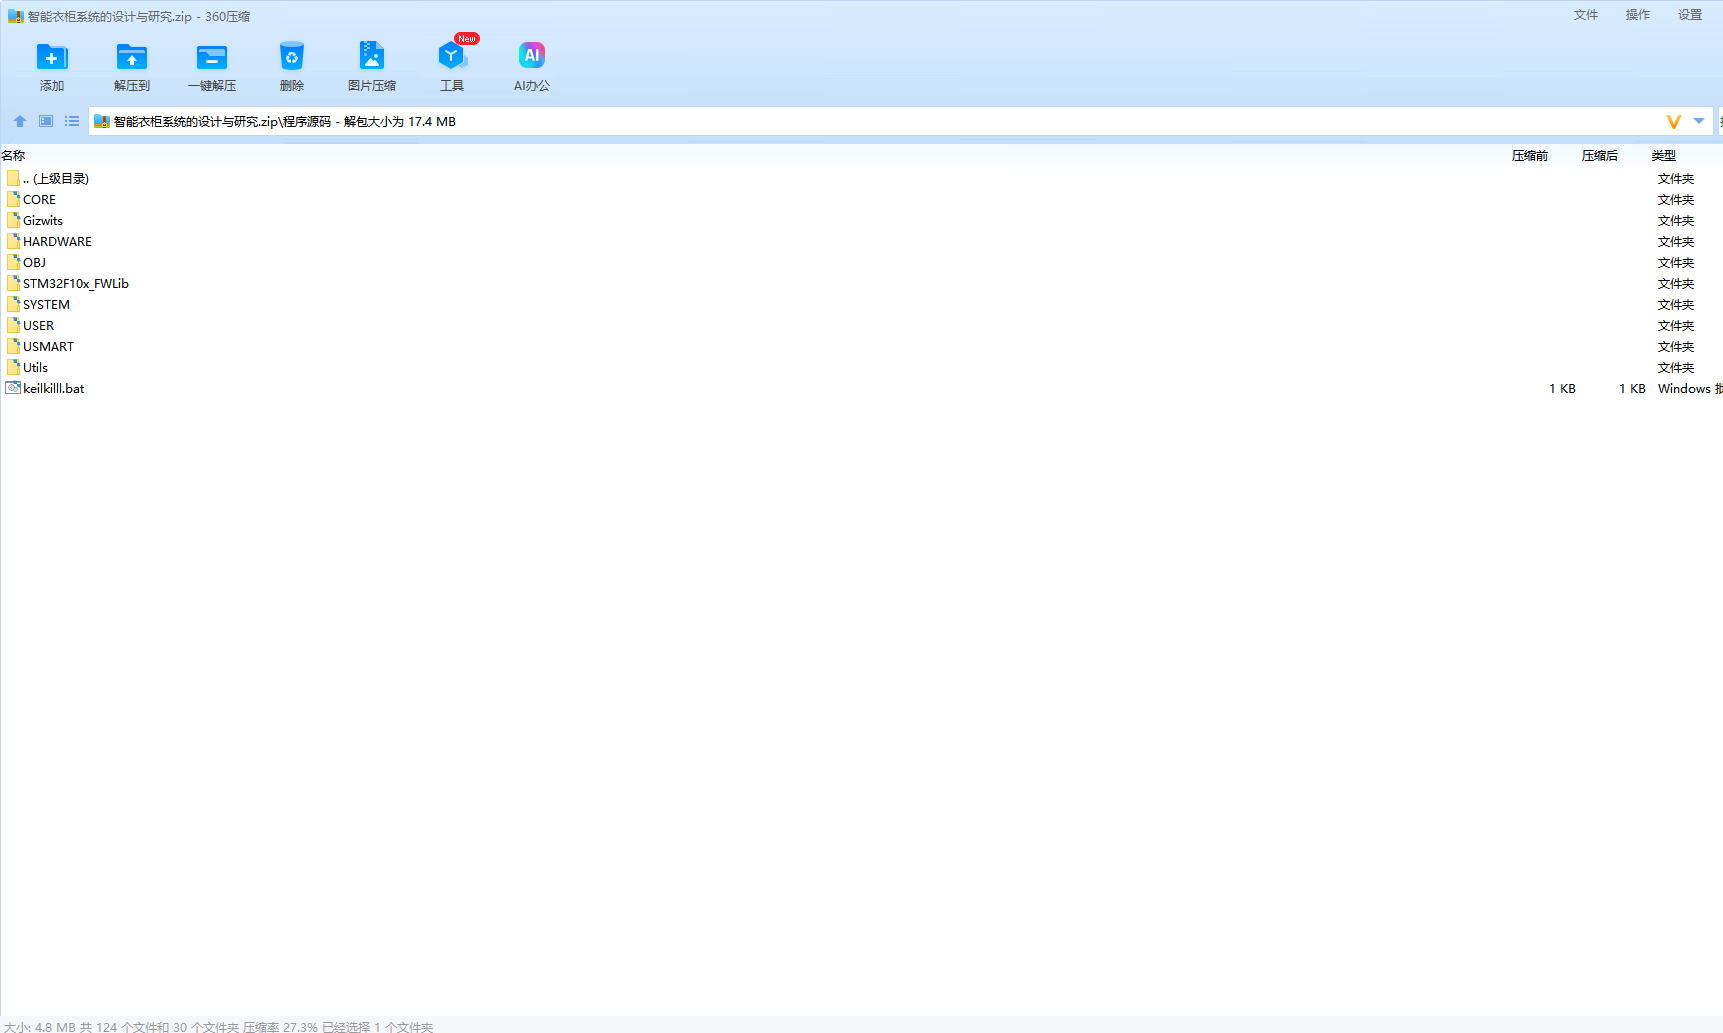Click the Extract To (解压到) icon
The image size is (1723, 1033).
[131, 57]
